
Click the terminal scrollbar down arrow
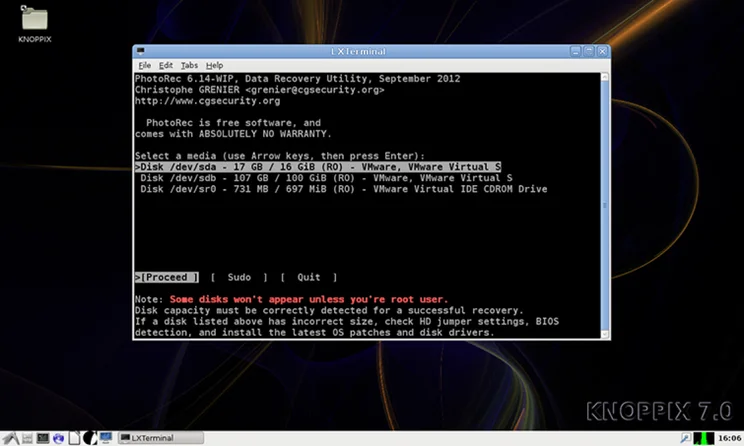tap(605, 334)
